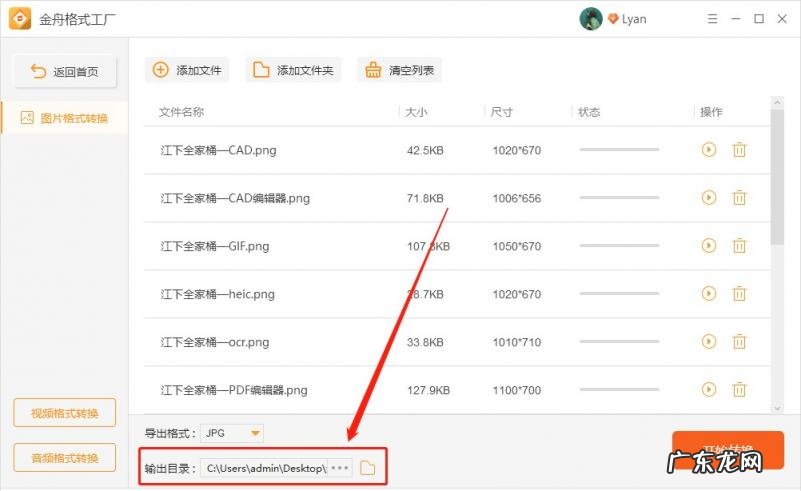Select file name 江下全家桶—heic.png
Image resolution: width=801 pixels, height=491 pixels.
tap(217, 294)
